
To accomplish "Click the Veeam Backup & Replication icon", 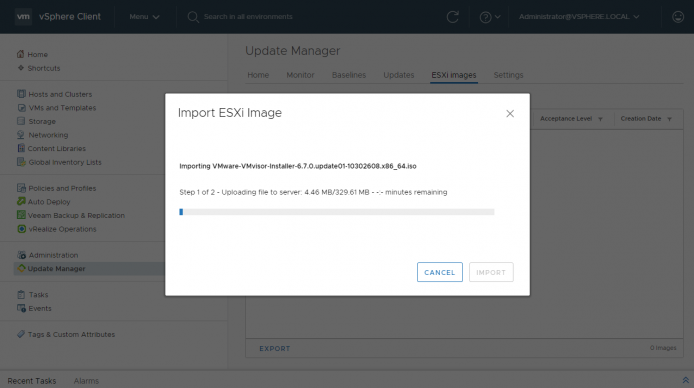I will coord(21,215).
